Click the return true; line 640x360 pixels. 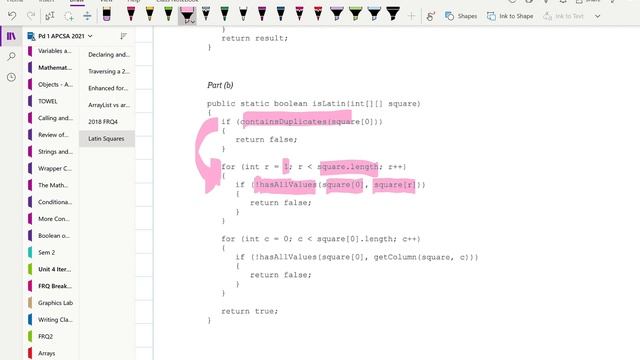tap(249, 311)
